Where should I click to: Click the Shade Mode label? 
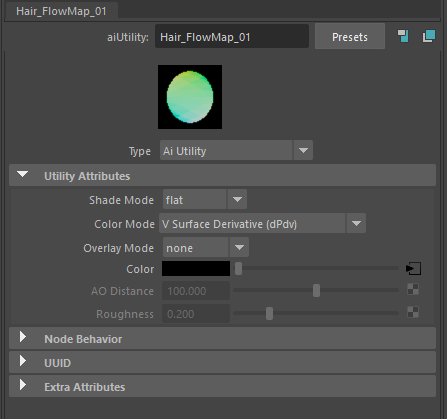121,200
